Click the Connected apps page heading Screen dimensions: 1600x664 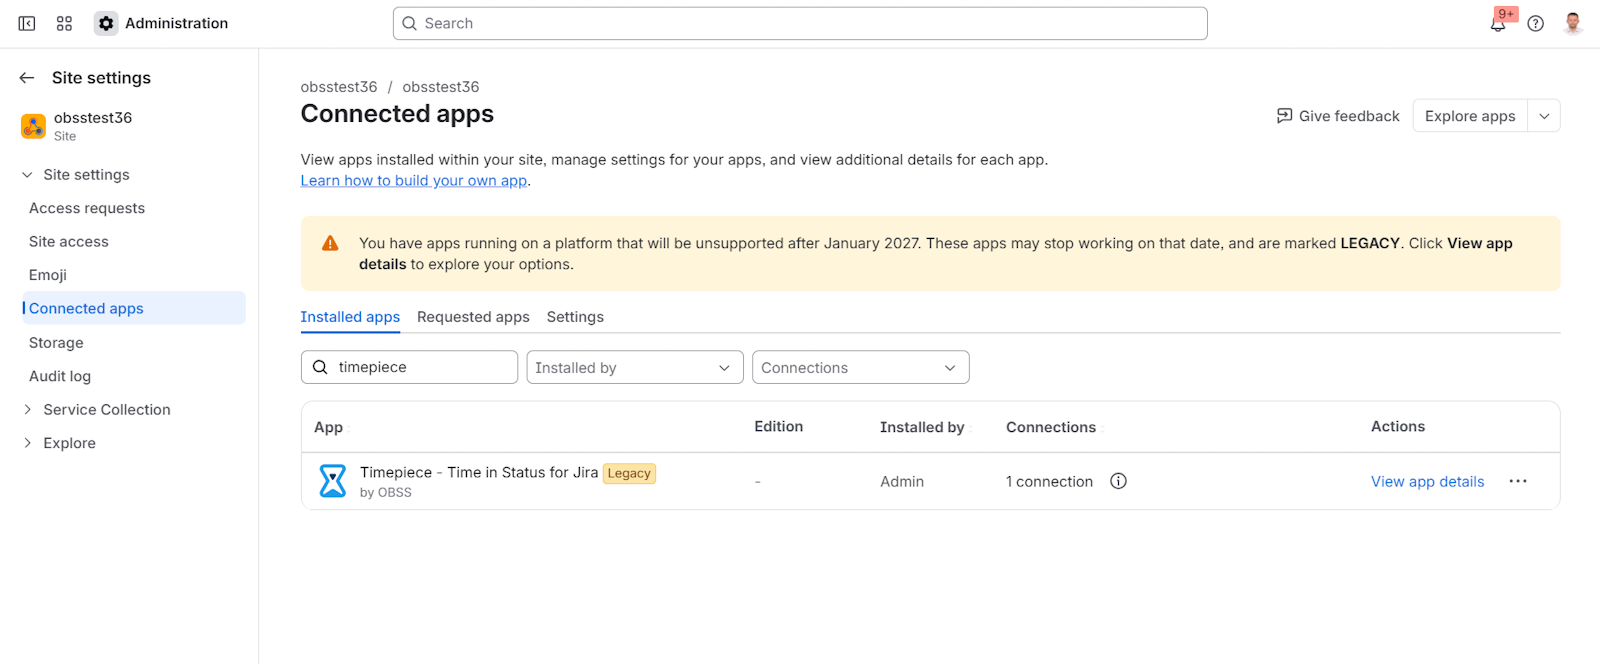(x=397, y=114)
